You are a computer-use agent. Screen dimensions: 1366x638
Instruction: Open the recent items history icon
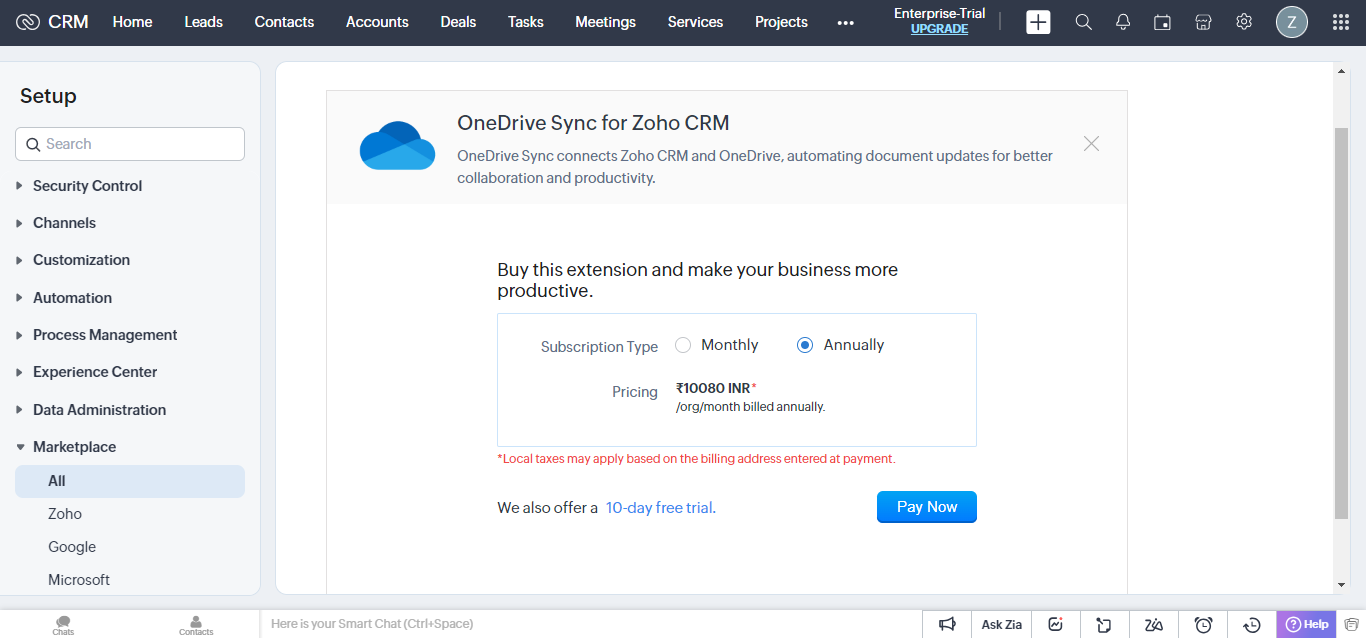(1252, 624)
